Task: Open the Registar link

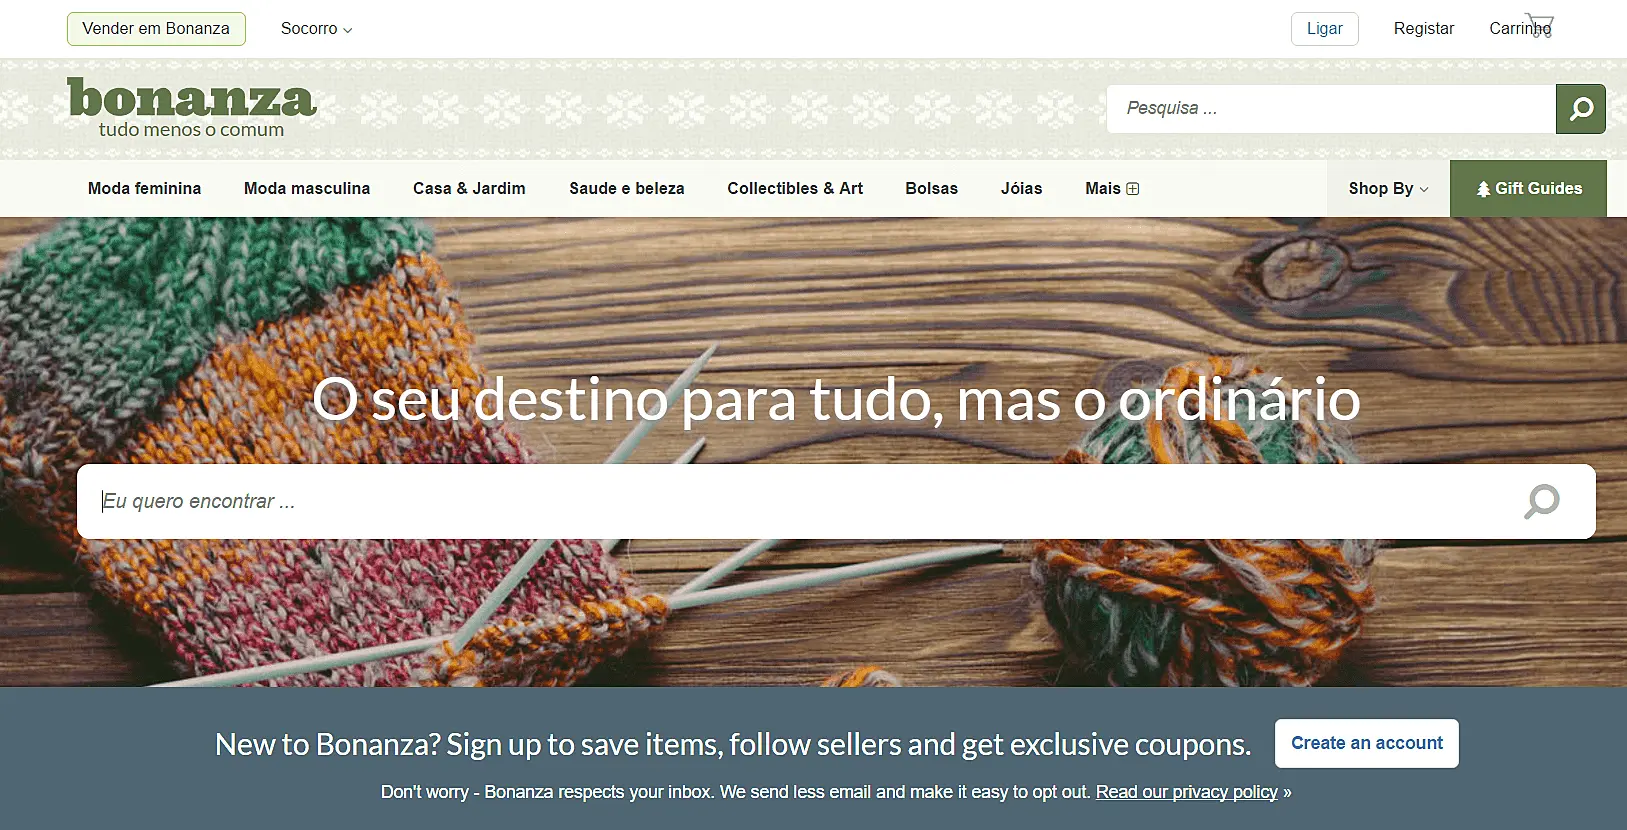Action: pyautogui.click(x=1423, y=29)
